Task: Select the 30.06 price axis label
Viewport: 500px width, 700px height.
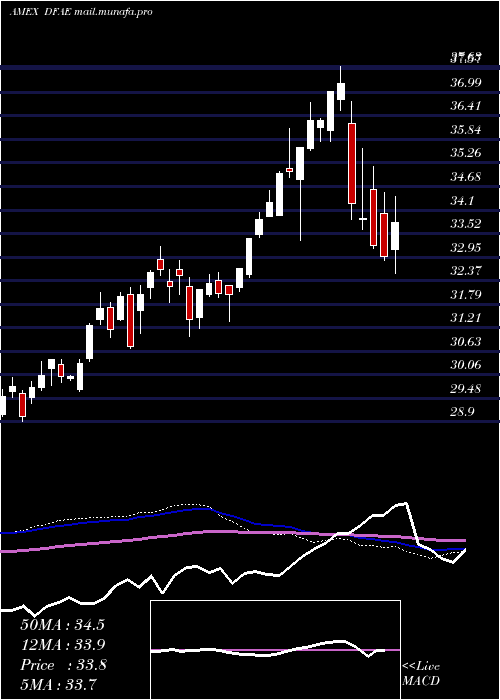Action: point(466,365)
